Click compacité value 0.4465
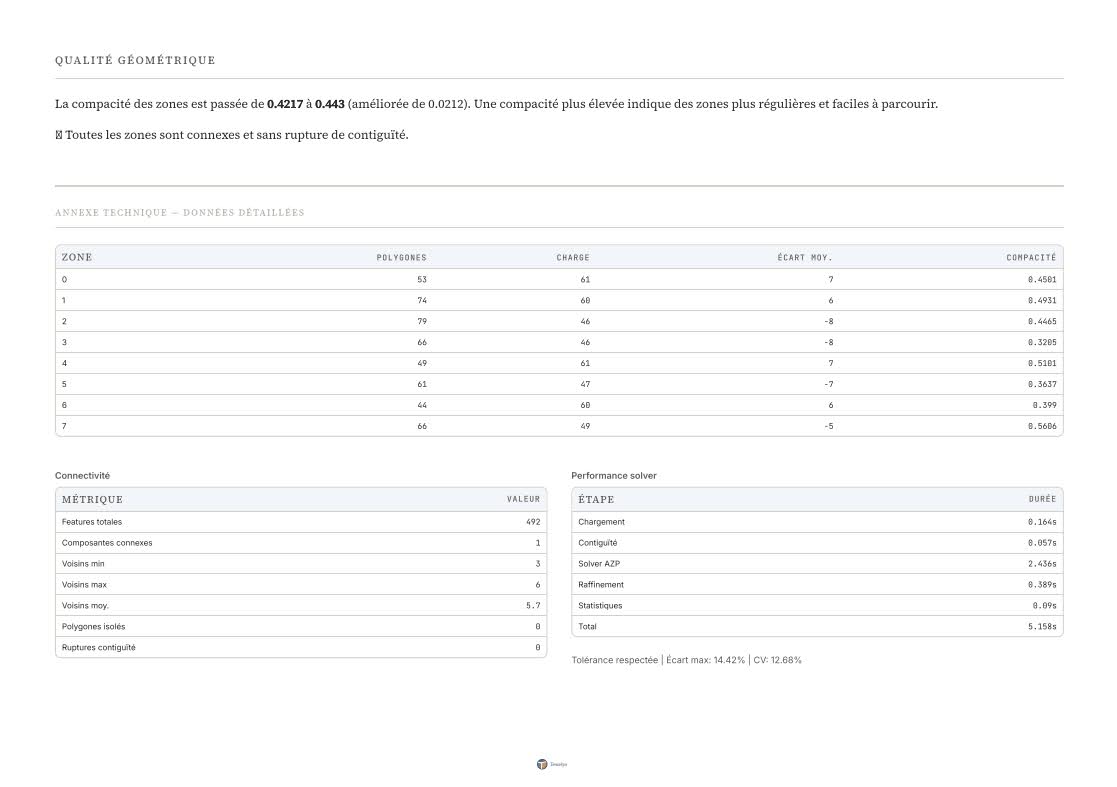This screenshot has width=1117, height=787. pyautogui.click(x=1042, y=322)
